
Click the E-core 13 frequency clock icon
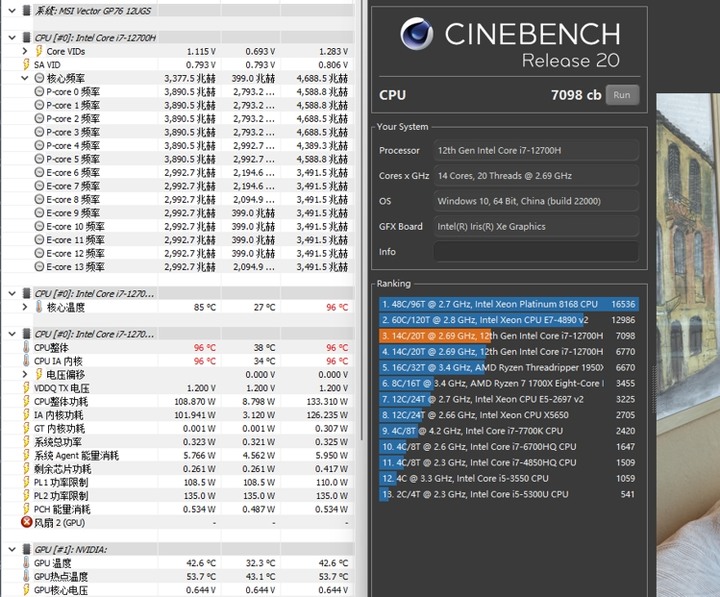point(39,266)
